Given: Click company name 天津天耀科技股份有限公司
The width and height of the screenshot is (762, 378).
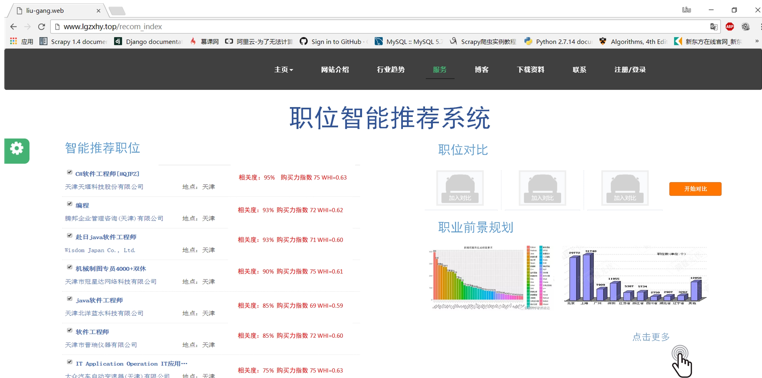Looking at the screenshot, I should point(104,187).
